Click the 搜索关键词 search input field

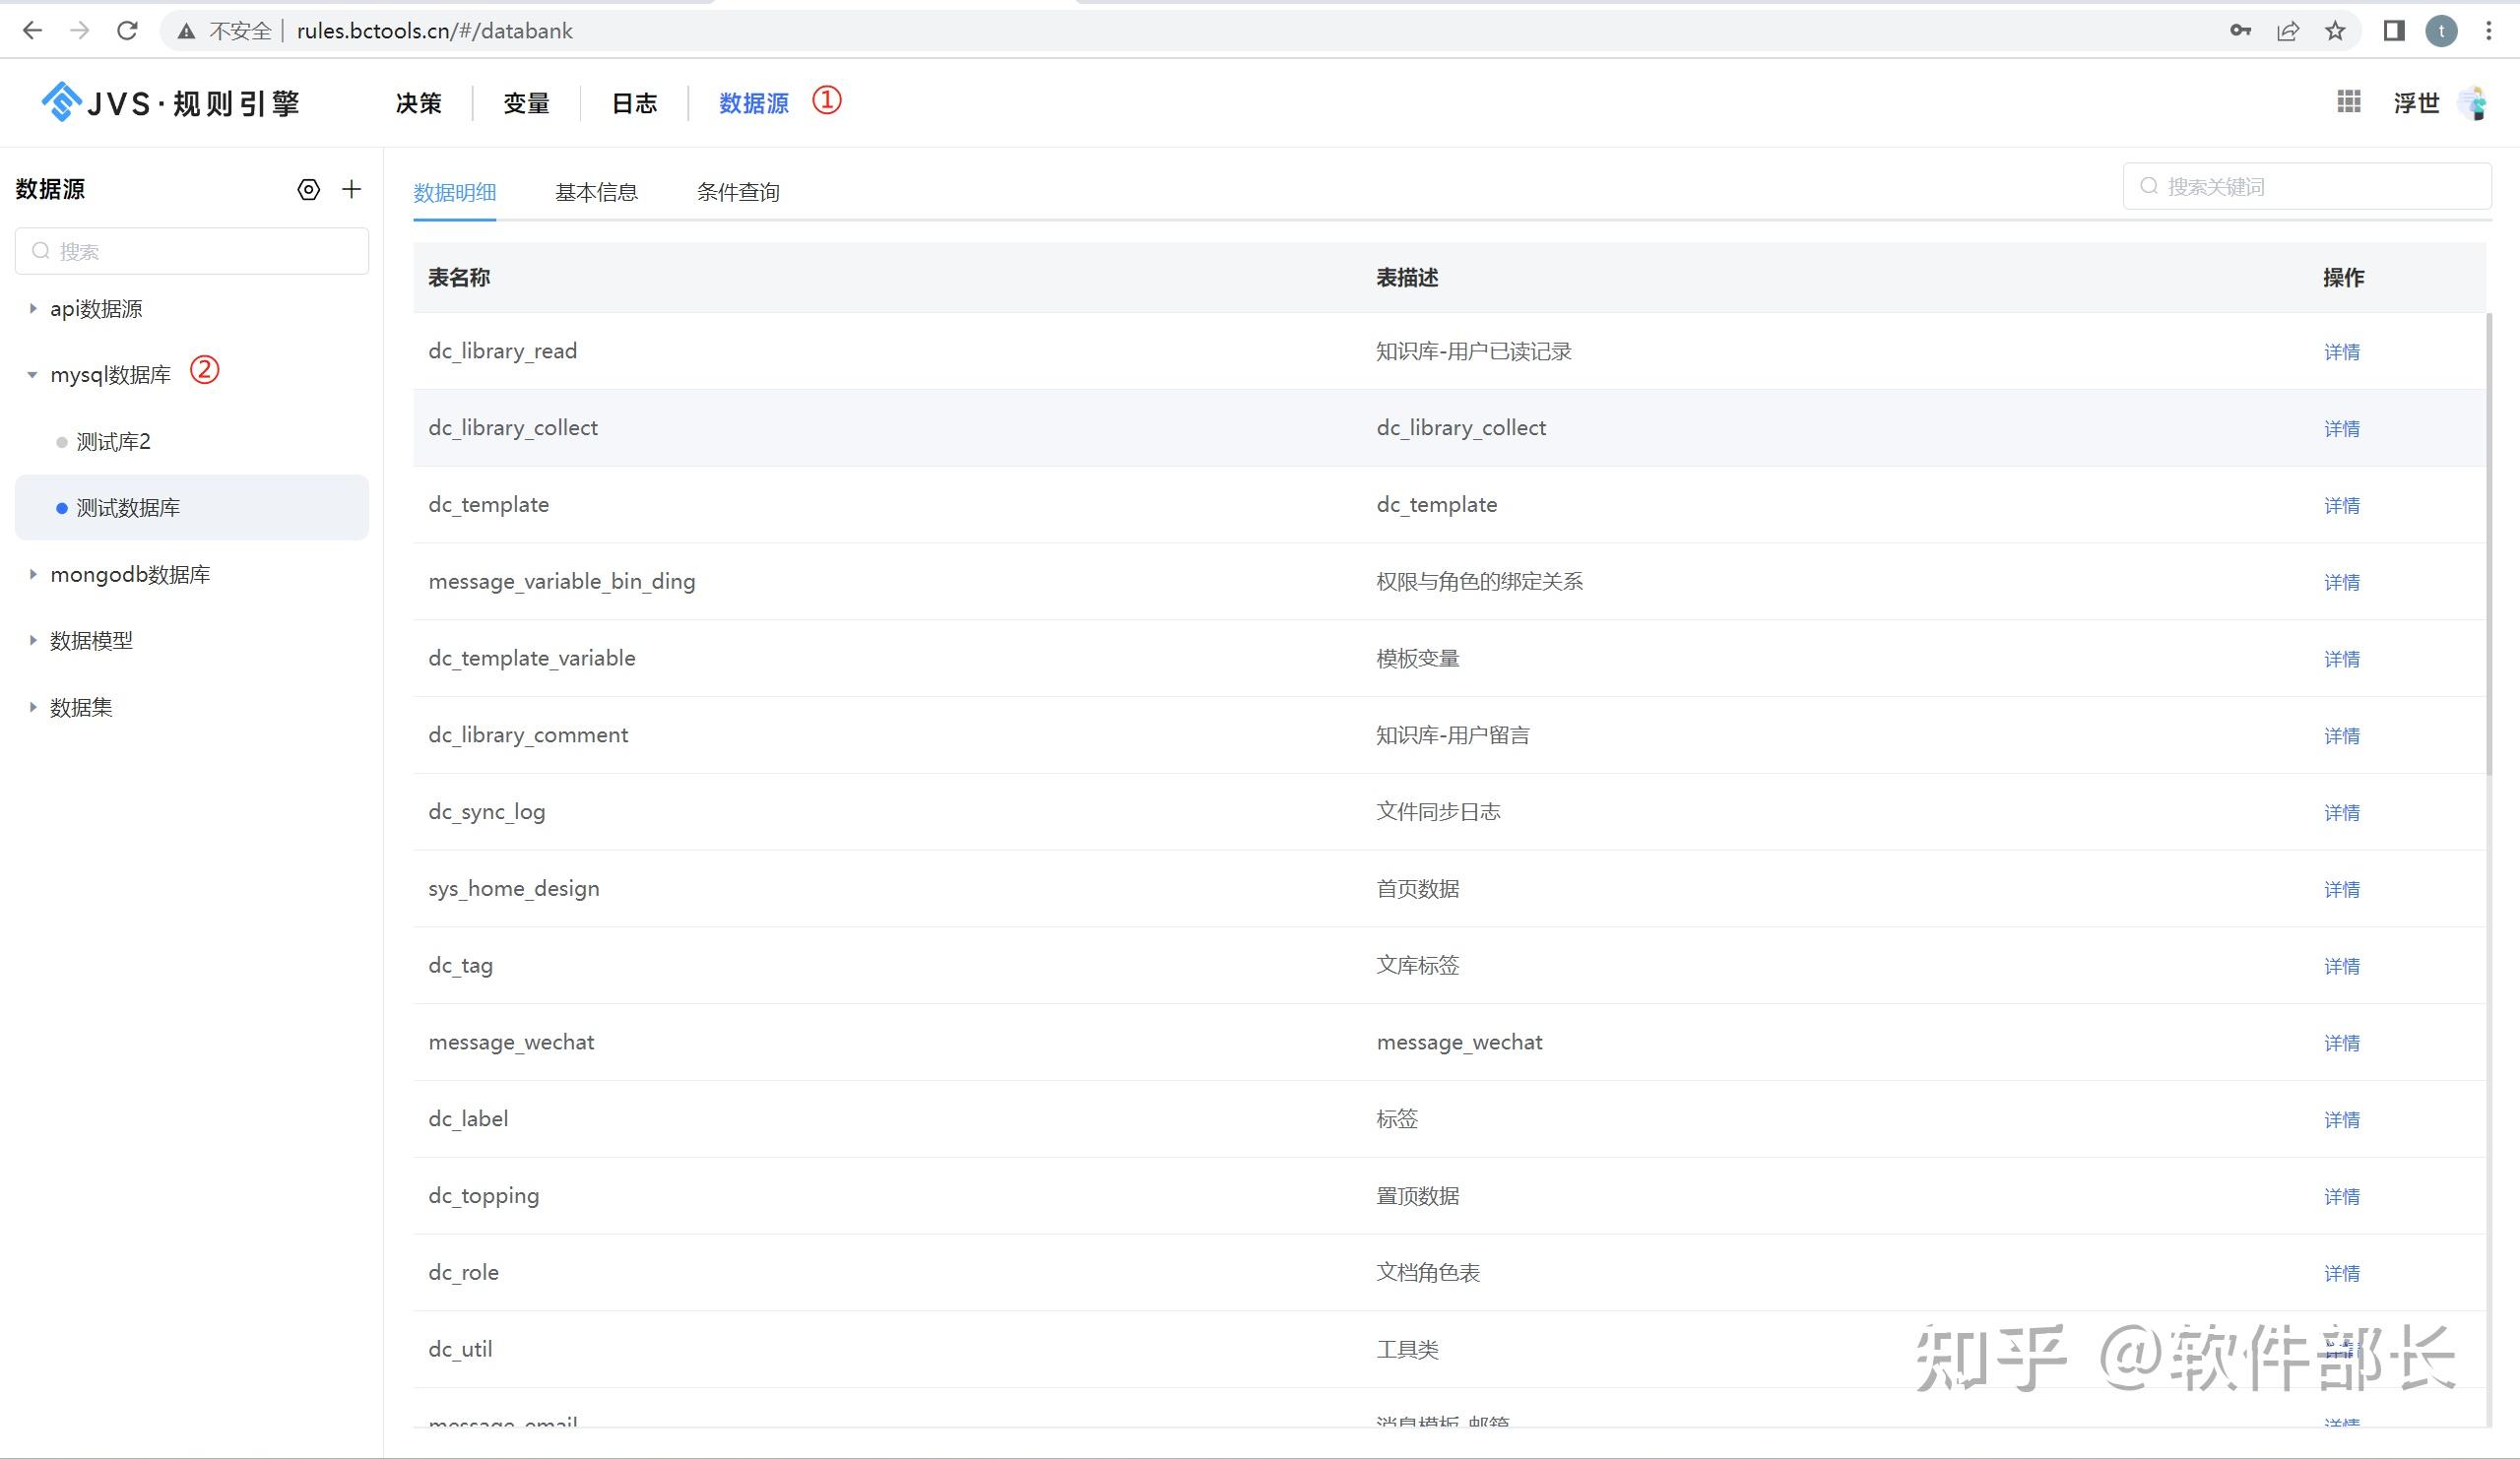2305,185
